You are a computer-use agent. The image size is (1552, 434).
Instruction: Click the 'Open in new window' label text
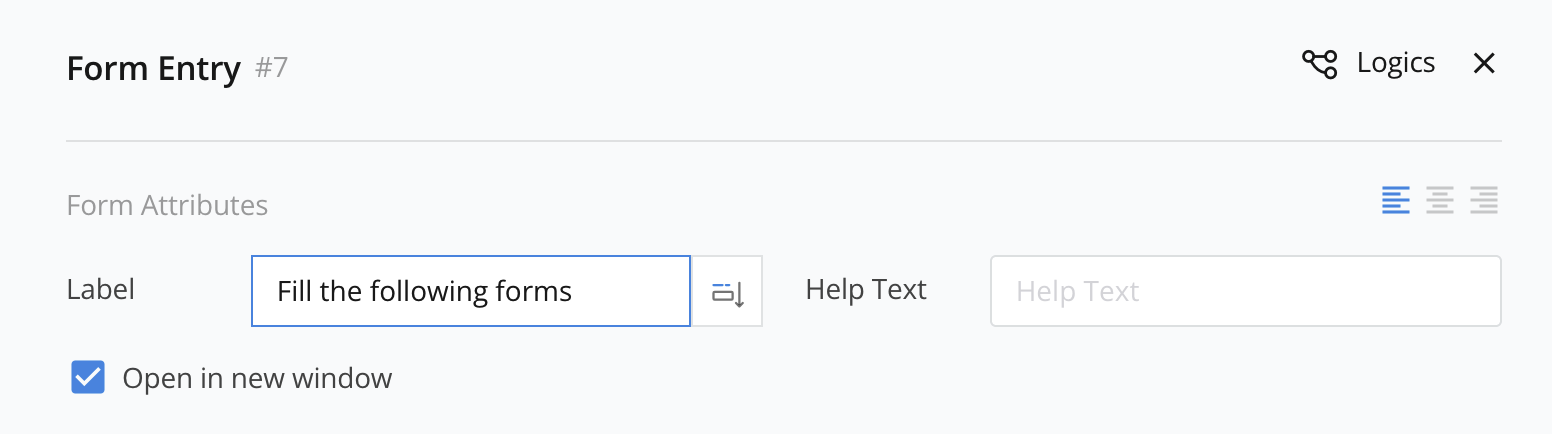(257, 379)
